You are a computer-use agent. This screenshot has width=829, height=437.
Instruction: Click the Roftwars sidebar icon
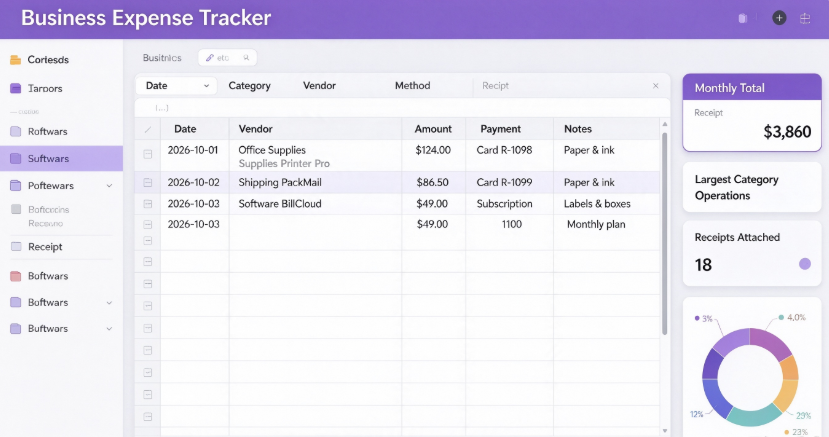[x=15, y=131]
